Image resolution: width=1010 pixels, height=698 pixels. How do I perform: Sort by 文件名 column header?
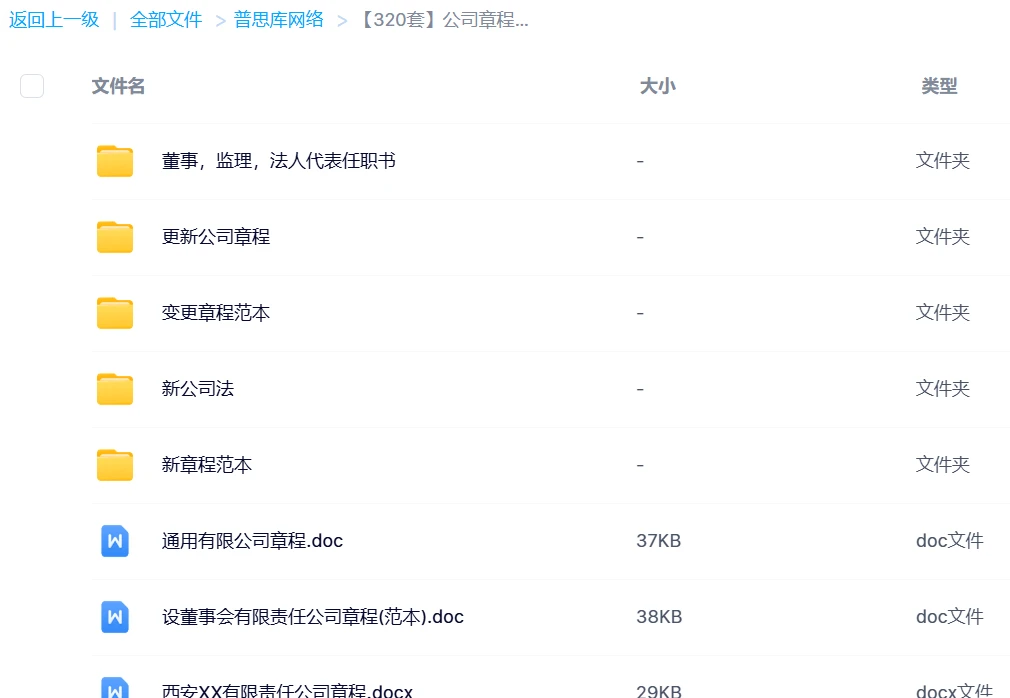[118, 86]
